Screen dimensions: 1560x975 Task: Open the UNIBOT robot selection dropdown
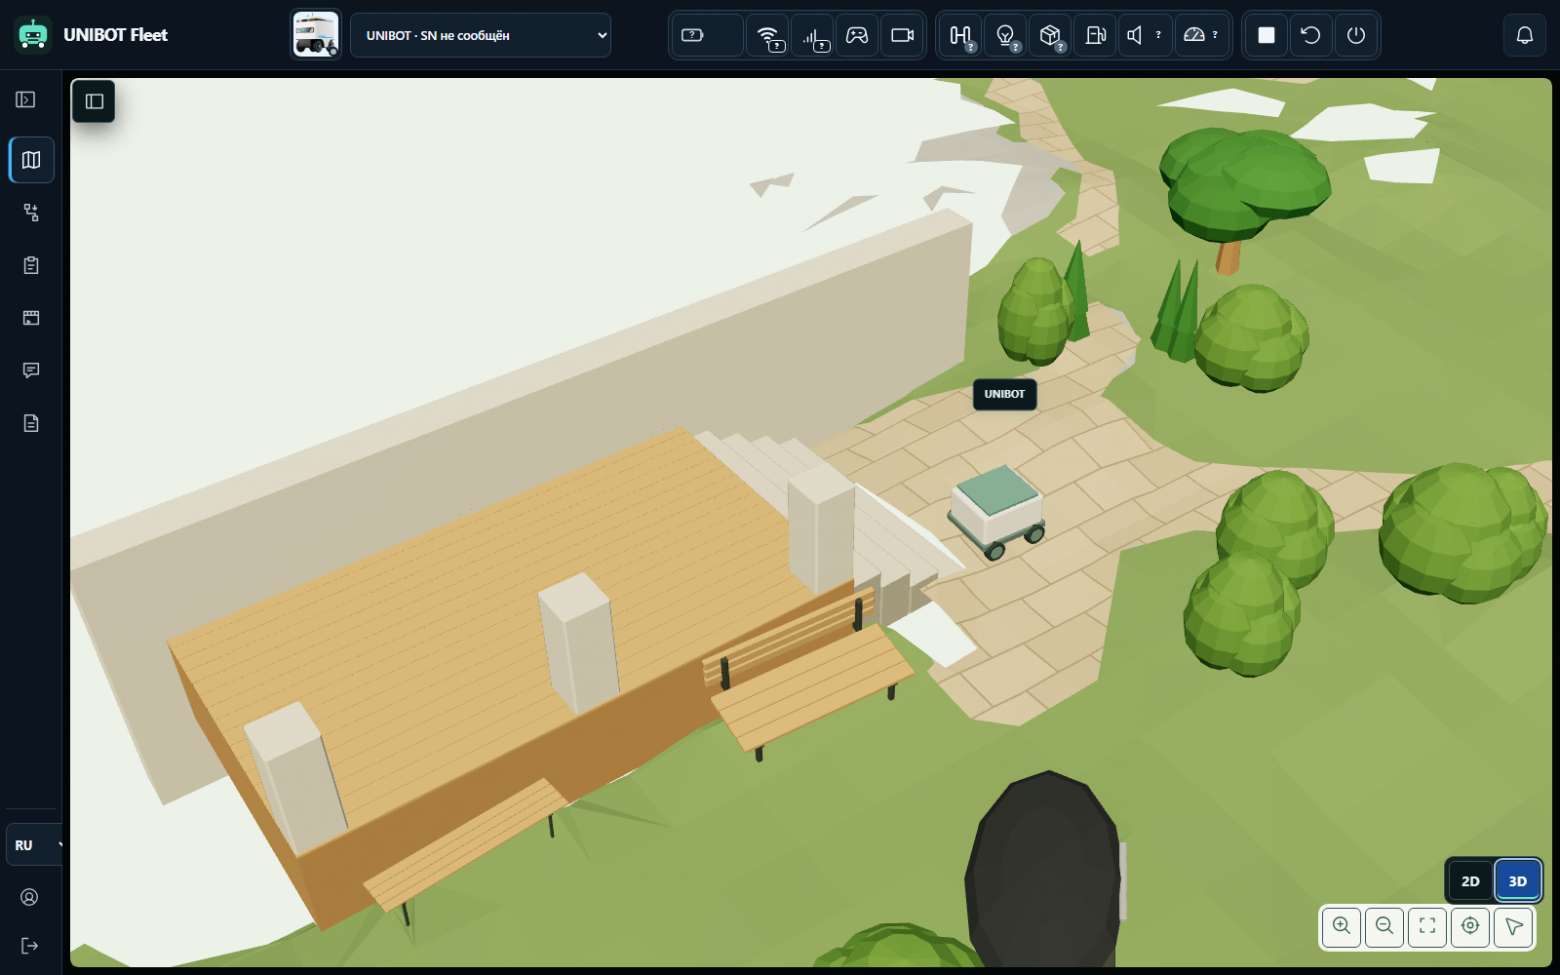(480, 35)
